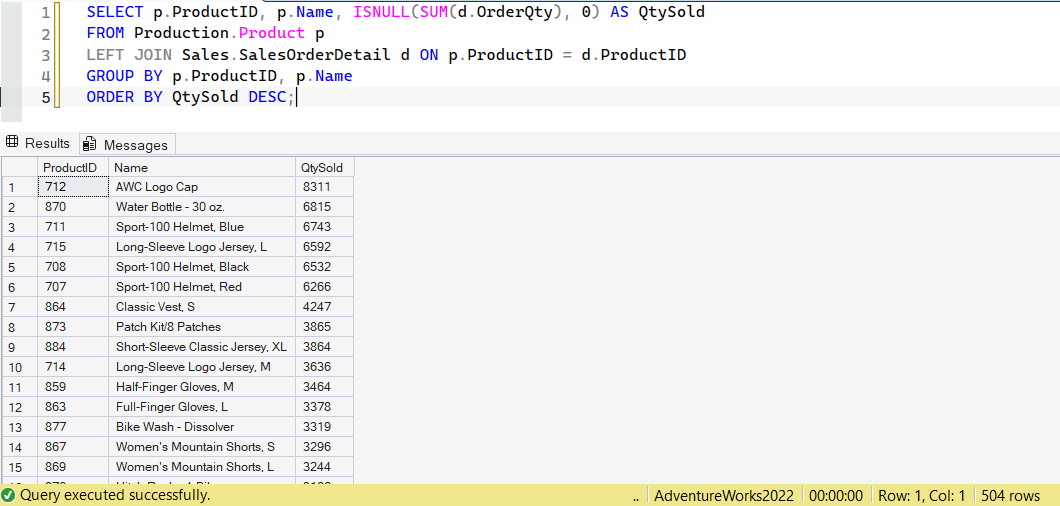This screenshot has width=1060, height=506.
Task: Click the DESC keyword in line 5
Action: tap(267, 97)
